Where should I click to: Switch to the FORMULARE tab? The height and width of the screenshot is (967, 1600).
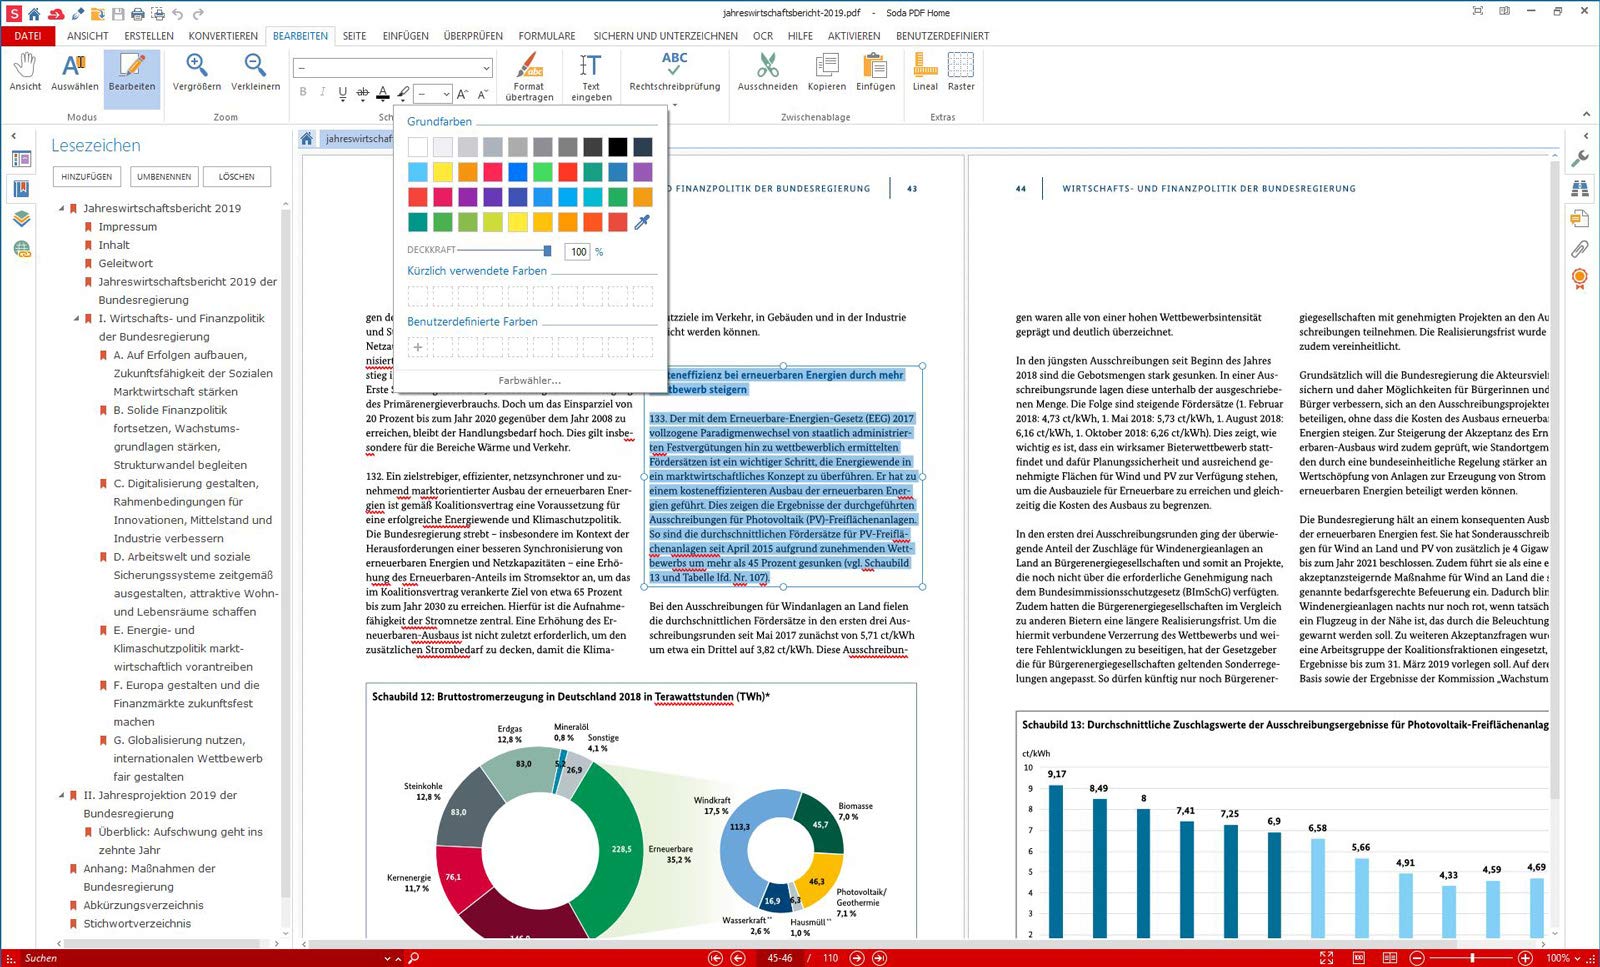(x=547, y=36)
